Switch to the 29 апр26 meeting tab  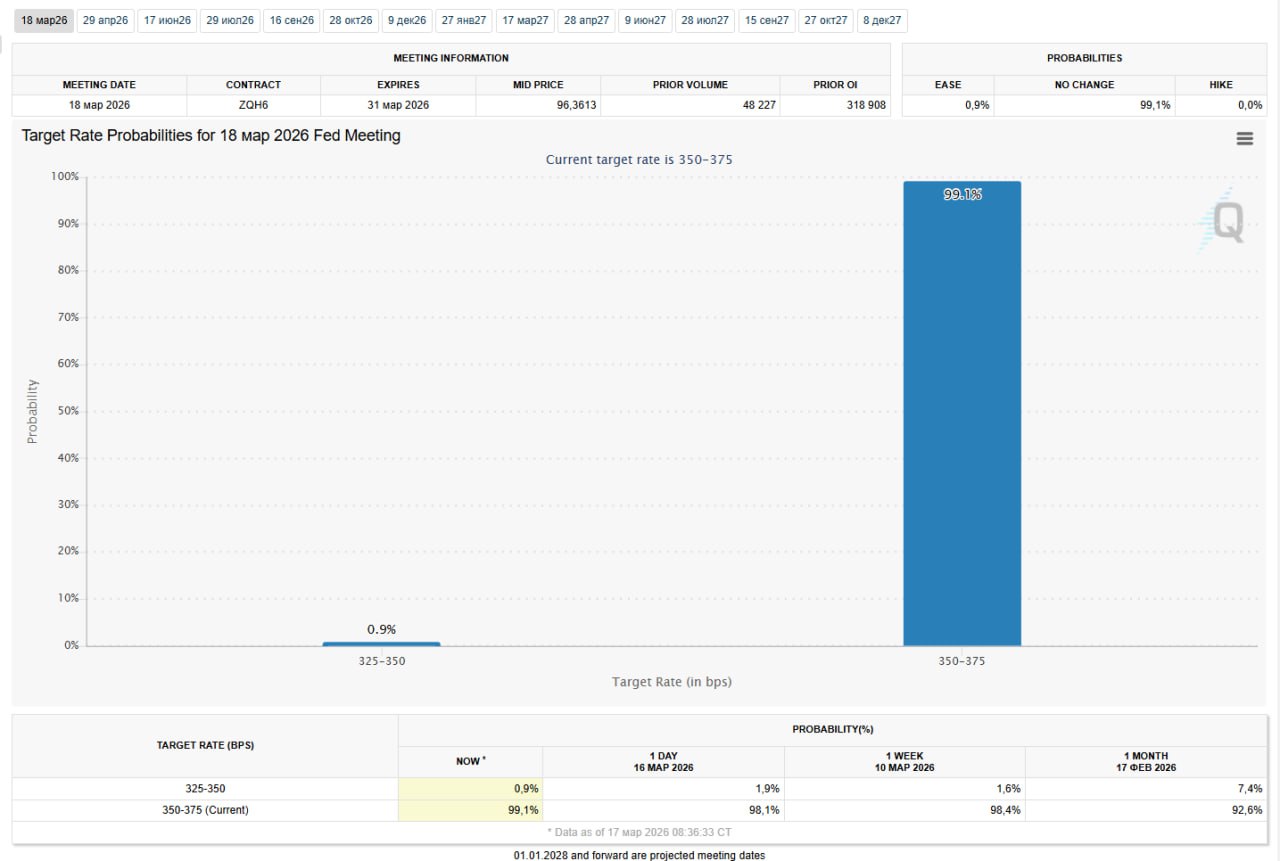105,20
